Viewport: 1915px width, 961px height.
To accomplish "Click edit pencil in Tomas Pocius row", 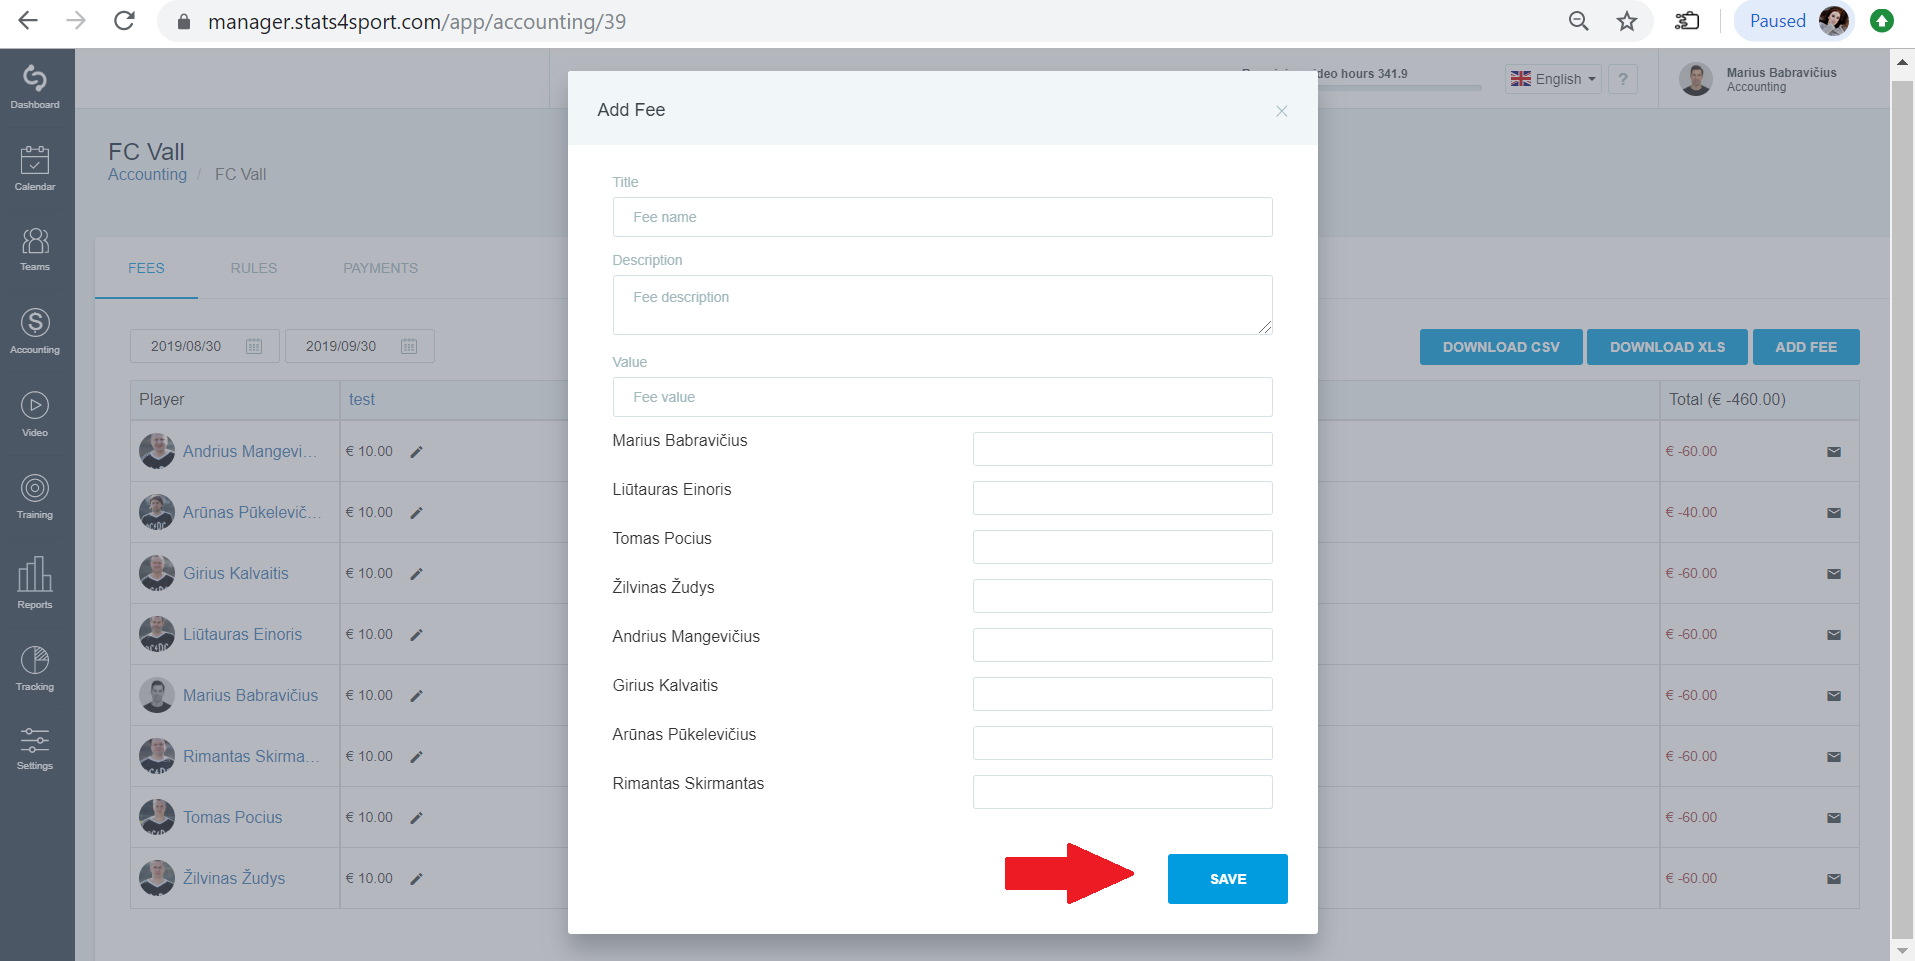I will coord(417,818).
